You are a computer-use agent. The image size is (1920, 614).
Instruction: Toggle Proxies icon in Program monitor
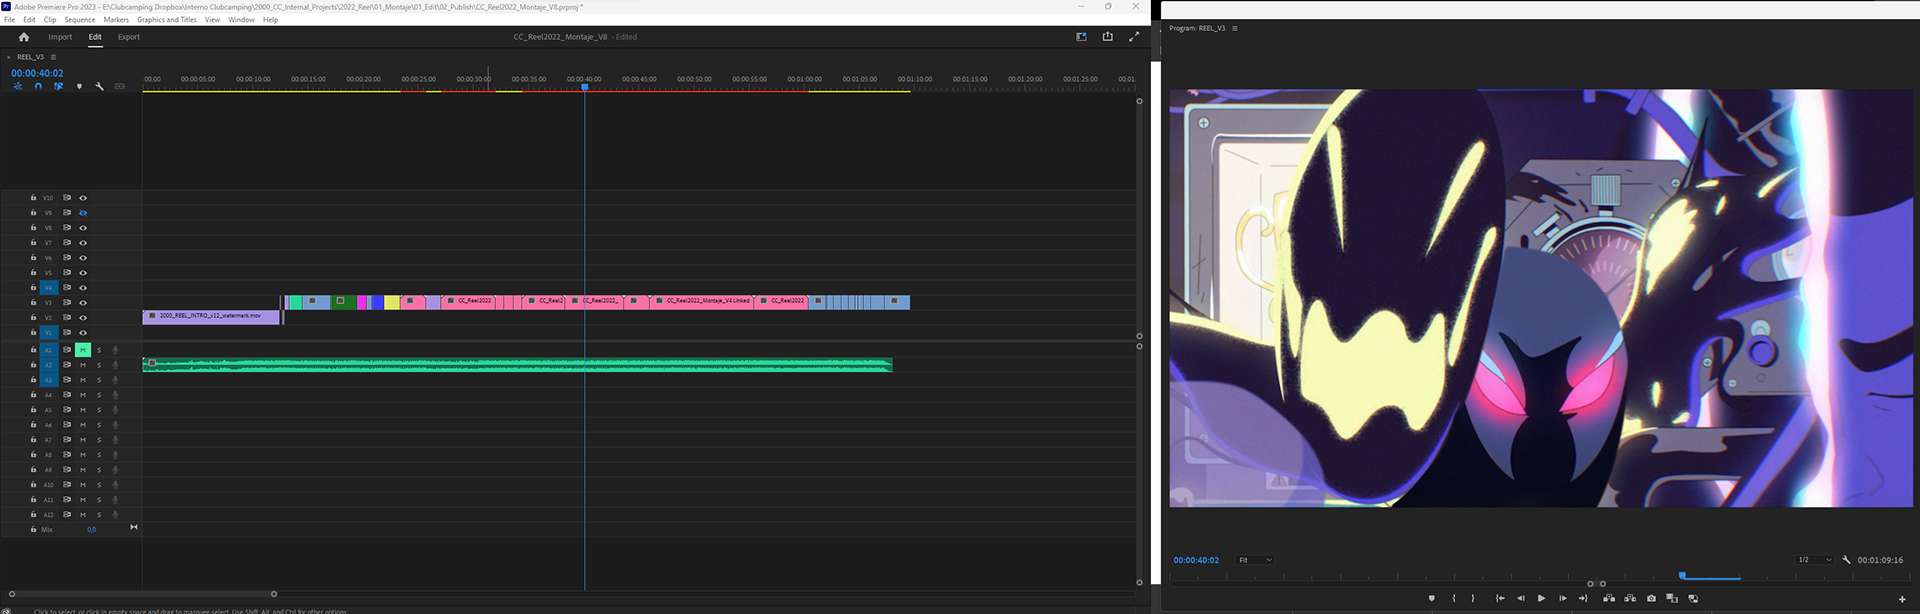(1693, 598)
